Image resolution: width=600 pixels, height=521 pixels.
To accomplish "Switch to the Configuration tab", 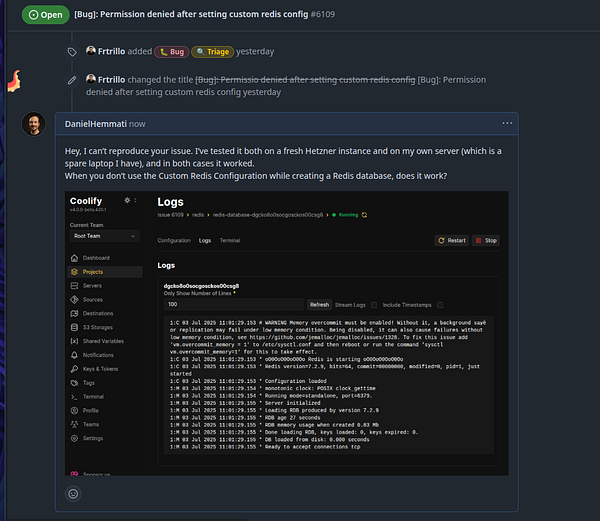I will (174, 240).
